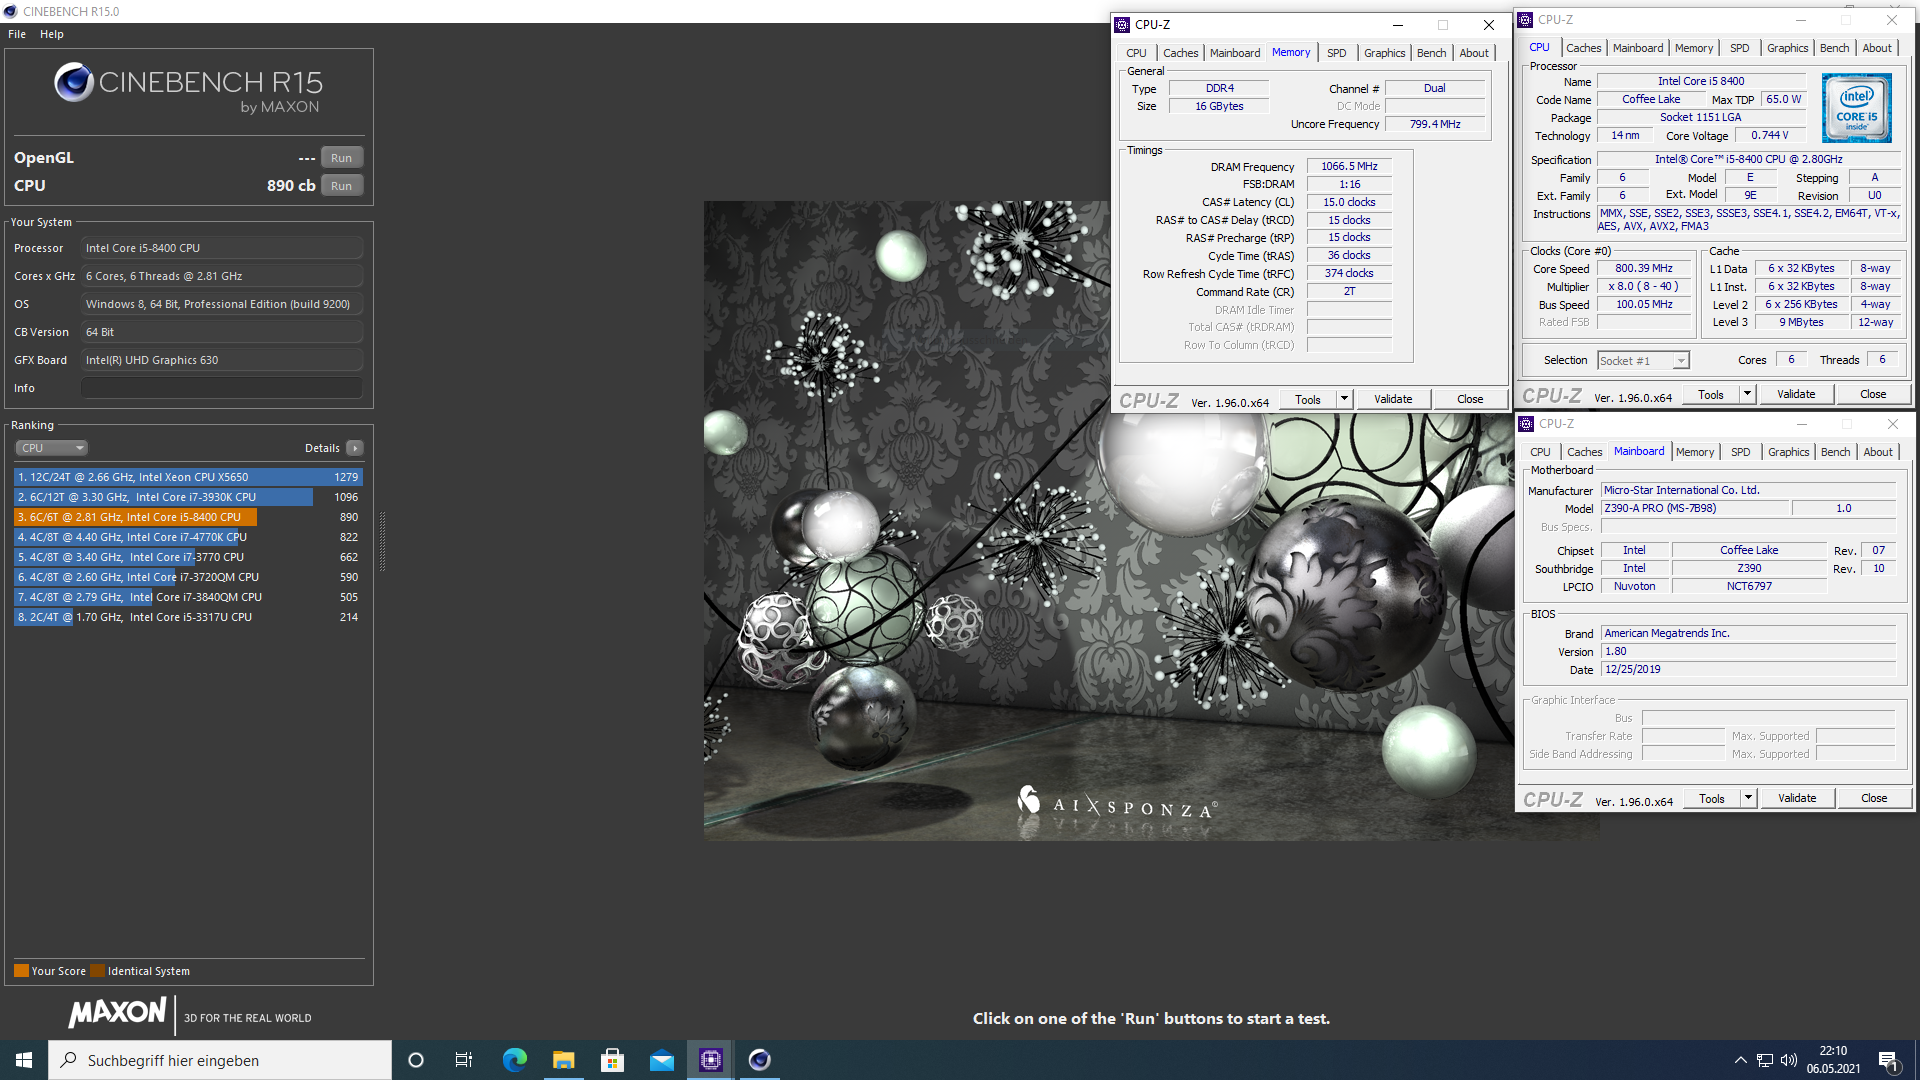
Task: Open File Explorer from taskbar
Action: [x=563, y=1060]
